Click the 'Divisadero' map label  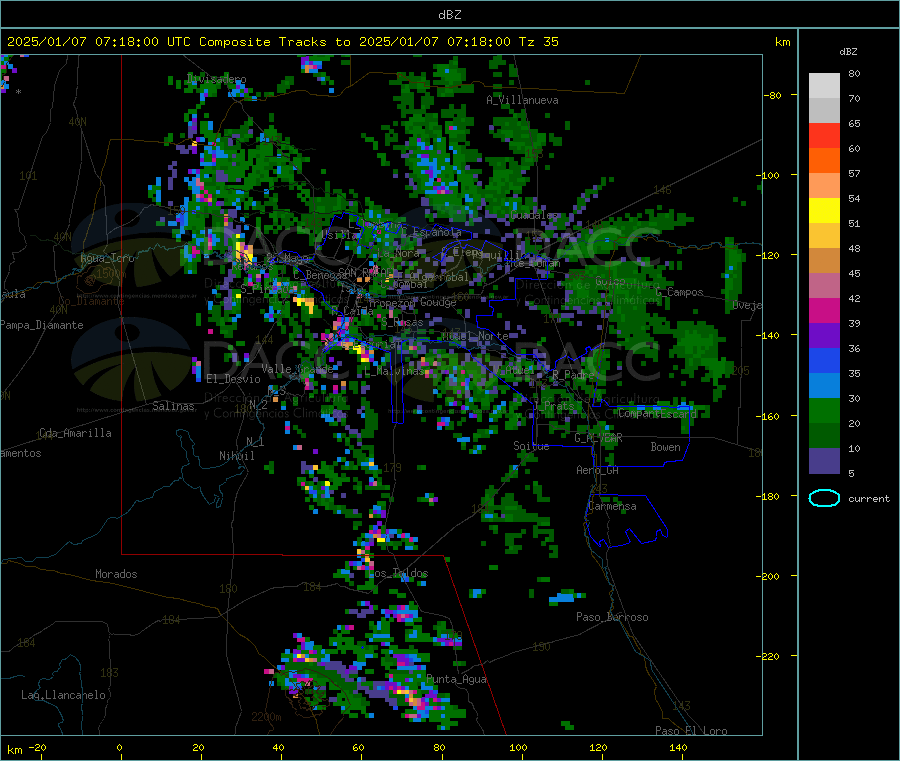coord(217,79)
